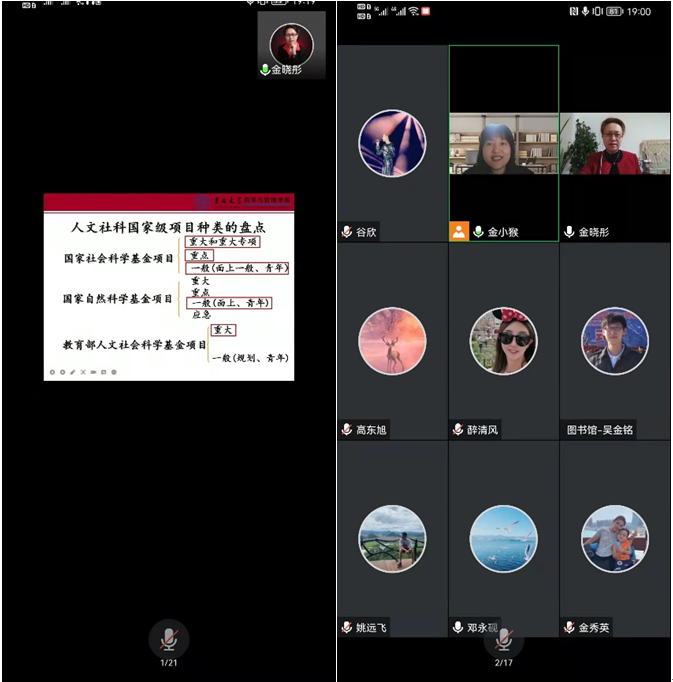Tap the muted microphone button above 1/21
The width and height of the screenshot is (673, 682).
[168, 638]
